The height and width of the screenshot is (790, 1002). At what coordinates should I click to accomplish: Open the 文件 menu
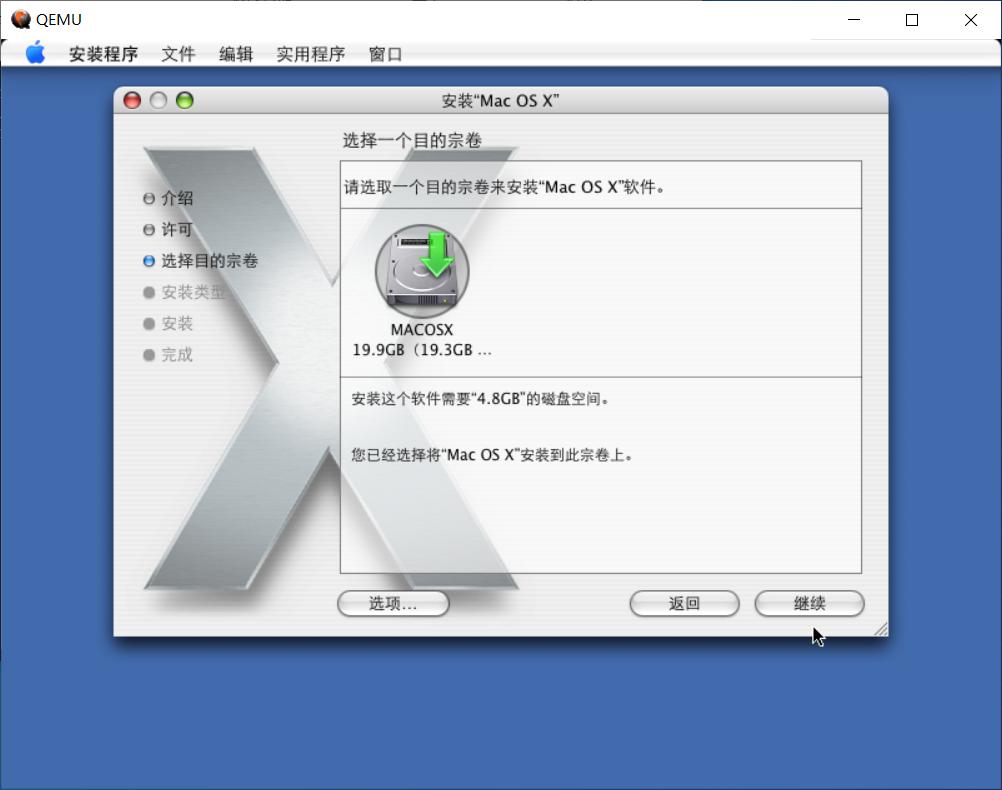[x=178, y=55]
